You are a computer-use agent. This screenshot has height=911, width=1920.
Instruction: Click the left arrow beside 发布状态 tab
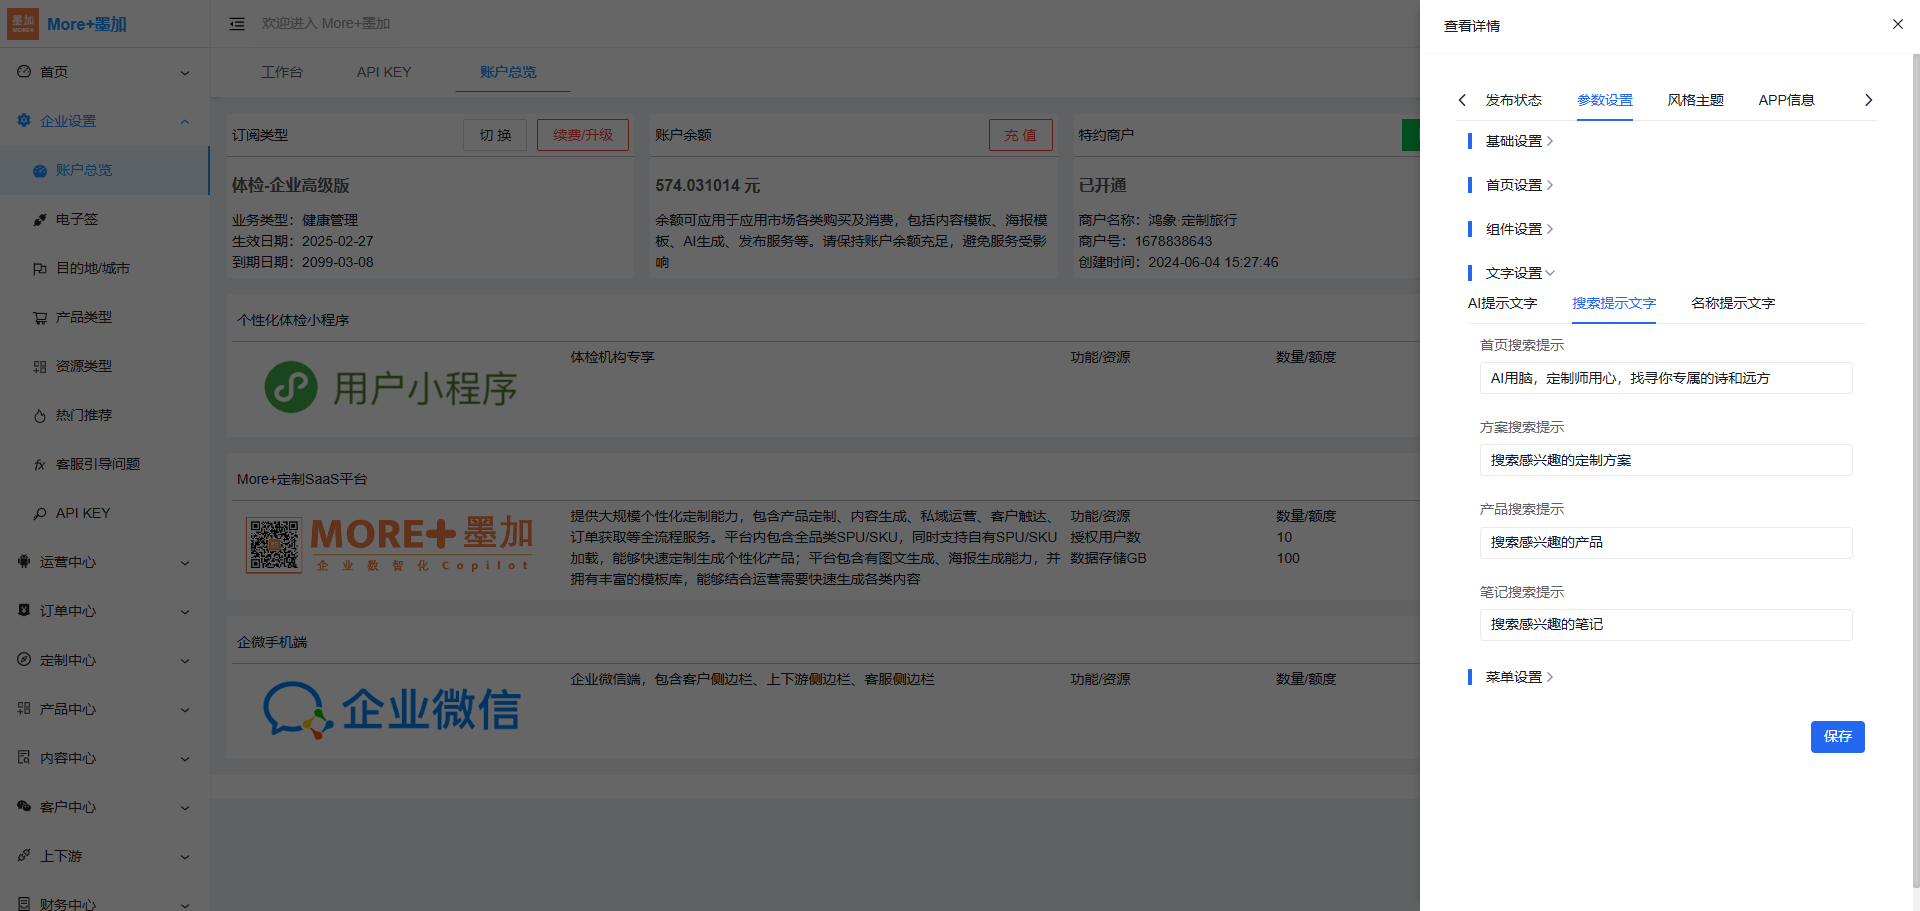point(1462,100)
